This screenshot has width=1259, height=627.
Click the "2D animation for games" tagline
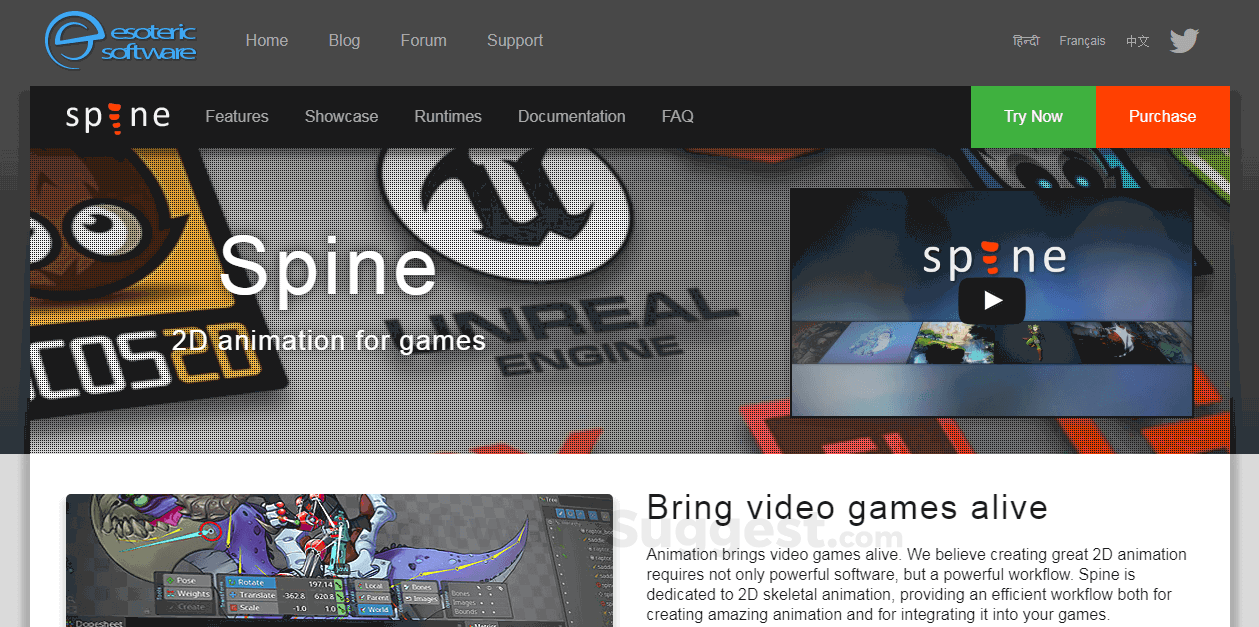[329, 341]
